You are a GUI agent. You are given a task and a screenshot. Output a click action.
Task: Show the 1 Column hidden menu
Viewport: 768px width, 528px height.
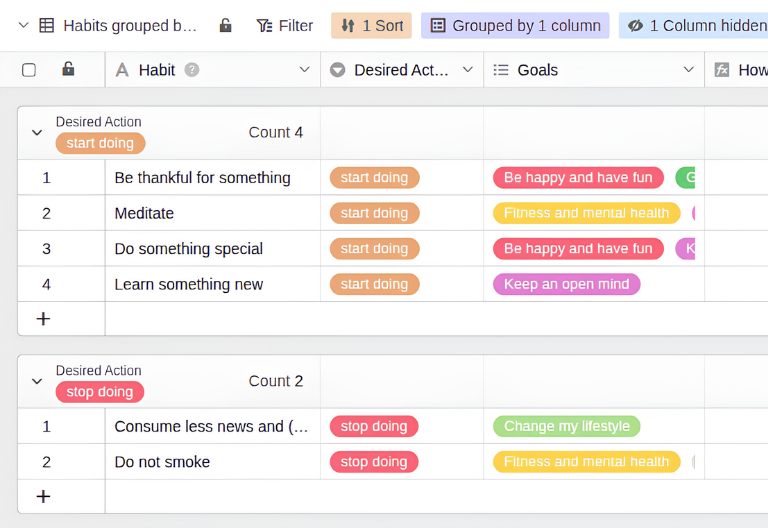coord(693,25)
